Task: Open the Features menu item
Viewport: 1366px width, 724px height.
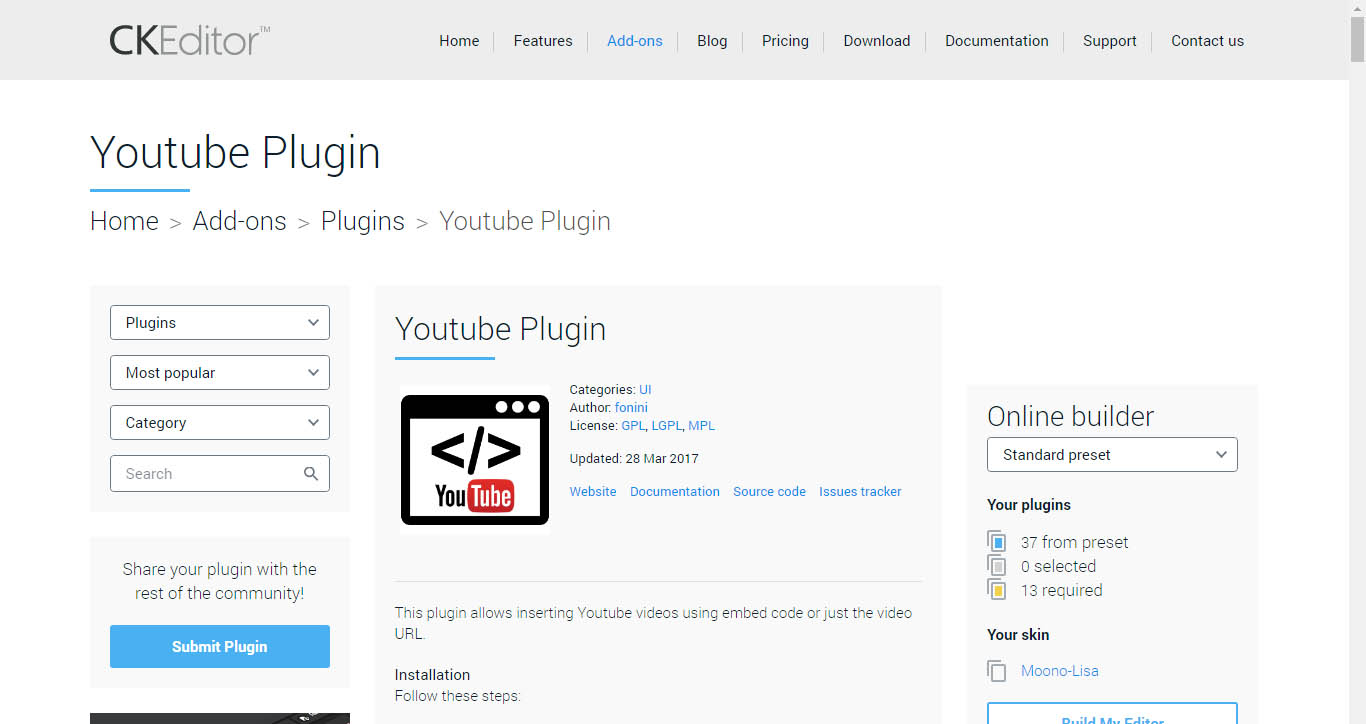Action: [543, 41]
